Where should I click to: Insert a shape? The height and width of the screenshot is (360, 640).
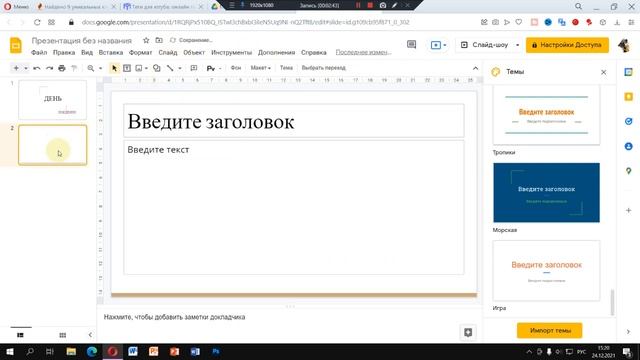[156, 68]
